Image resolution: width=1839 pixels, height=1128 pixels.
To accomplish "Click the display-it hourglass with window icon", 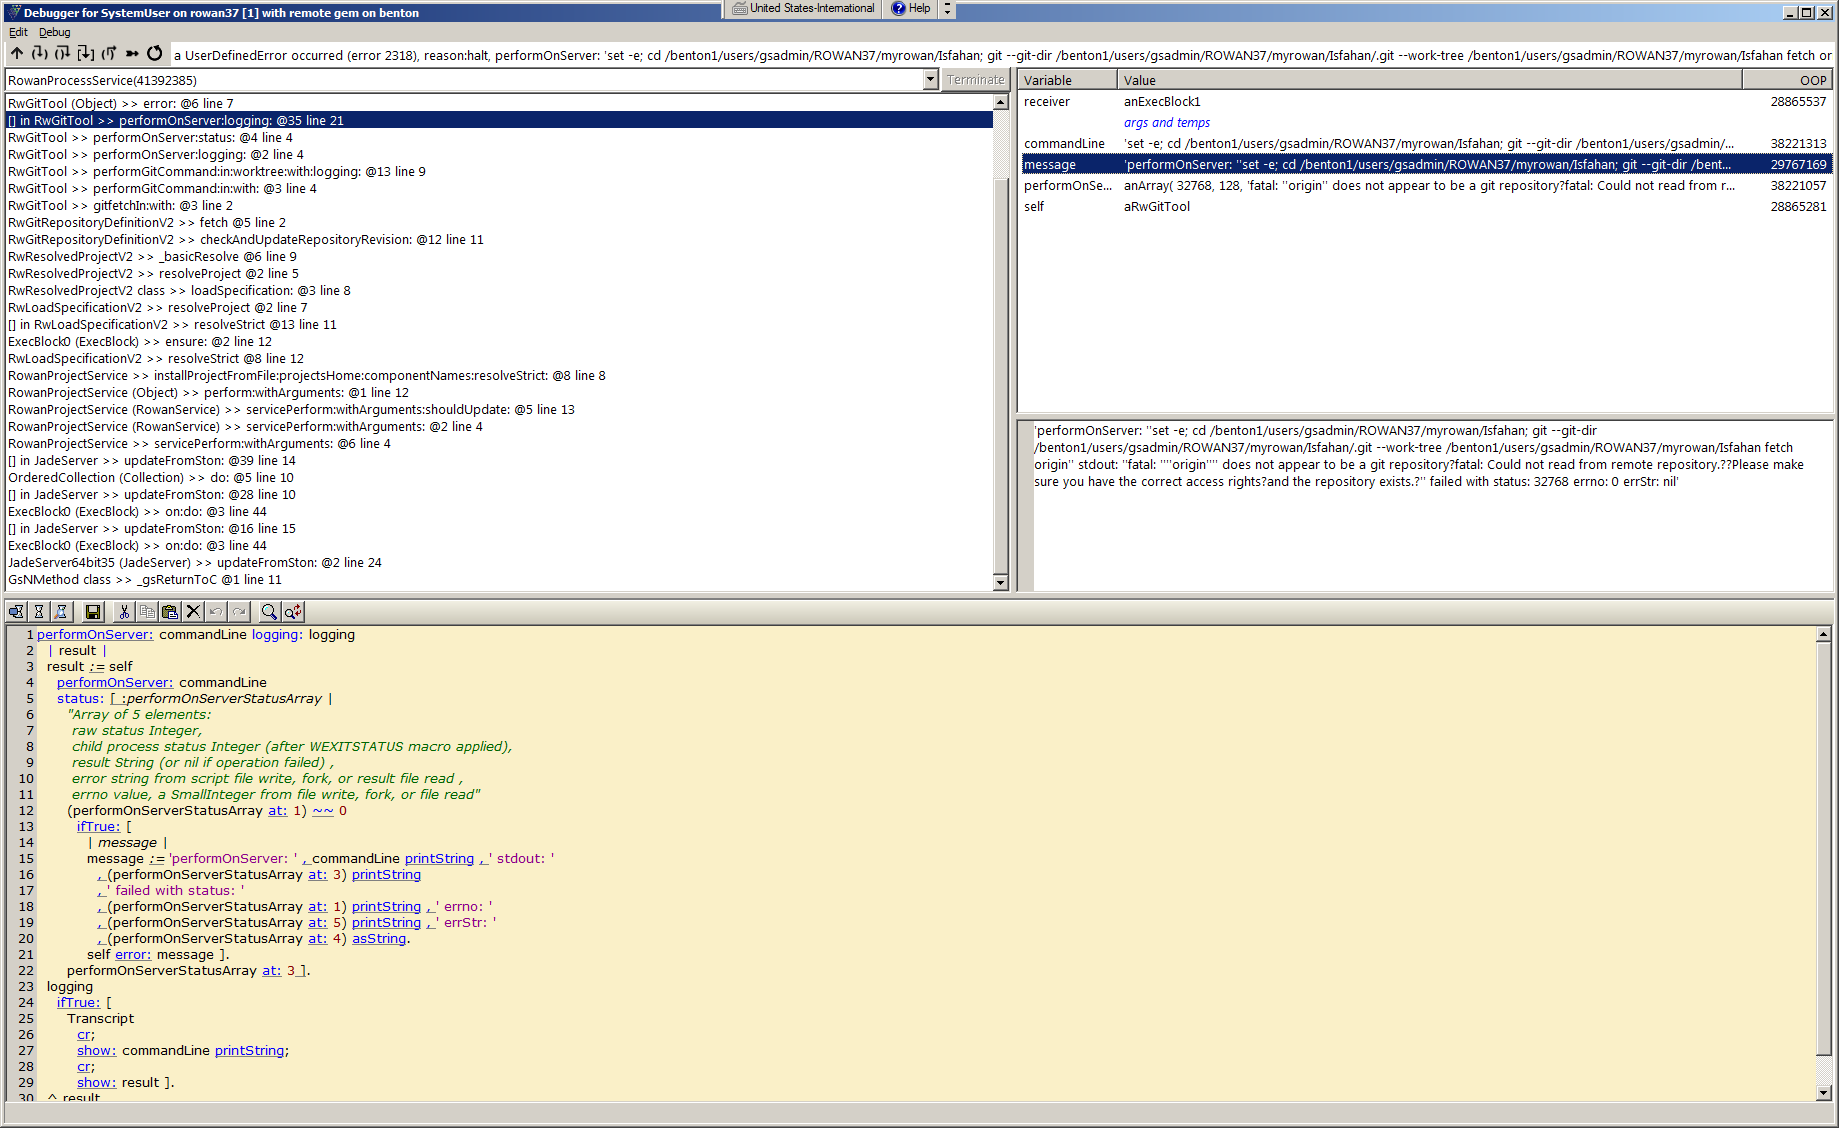I will coord(17,612).
